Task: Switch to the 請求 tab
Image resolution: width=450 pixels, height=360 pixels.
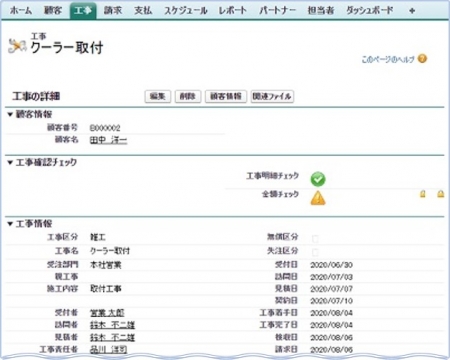Action: (113, 11)
